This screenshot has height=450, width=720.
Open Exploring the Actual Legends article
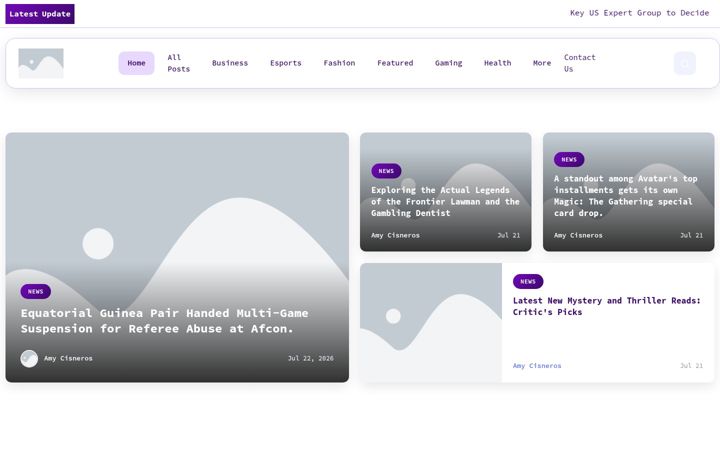coord(445,202)
